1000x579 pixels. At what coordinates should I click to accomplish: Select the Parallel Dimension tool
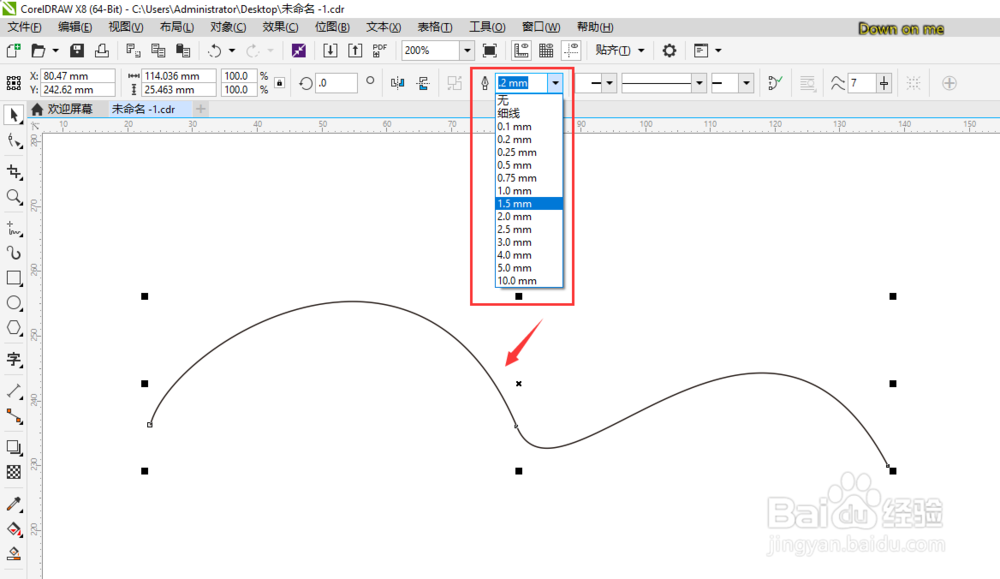(x=13, y=391)
